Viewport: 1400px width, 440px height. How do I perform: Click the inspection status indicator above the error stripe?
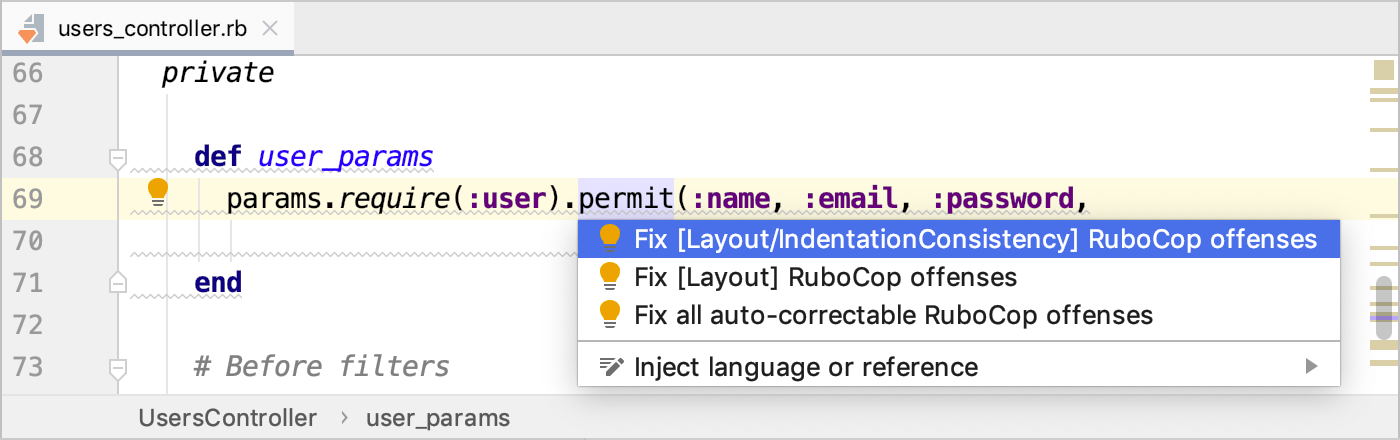pyautogui.click(x=1384, y=71)
